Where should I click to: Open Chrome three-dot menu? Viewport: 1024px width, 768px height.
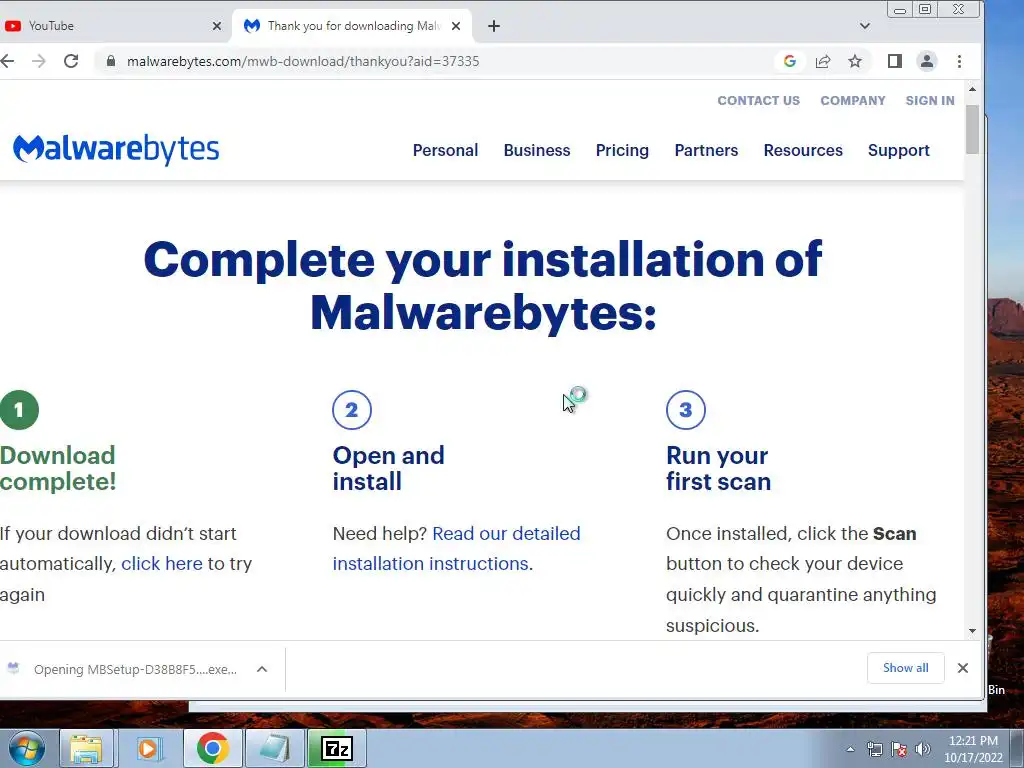(959, 61)
